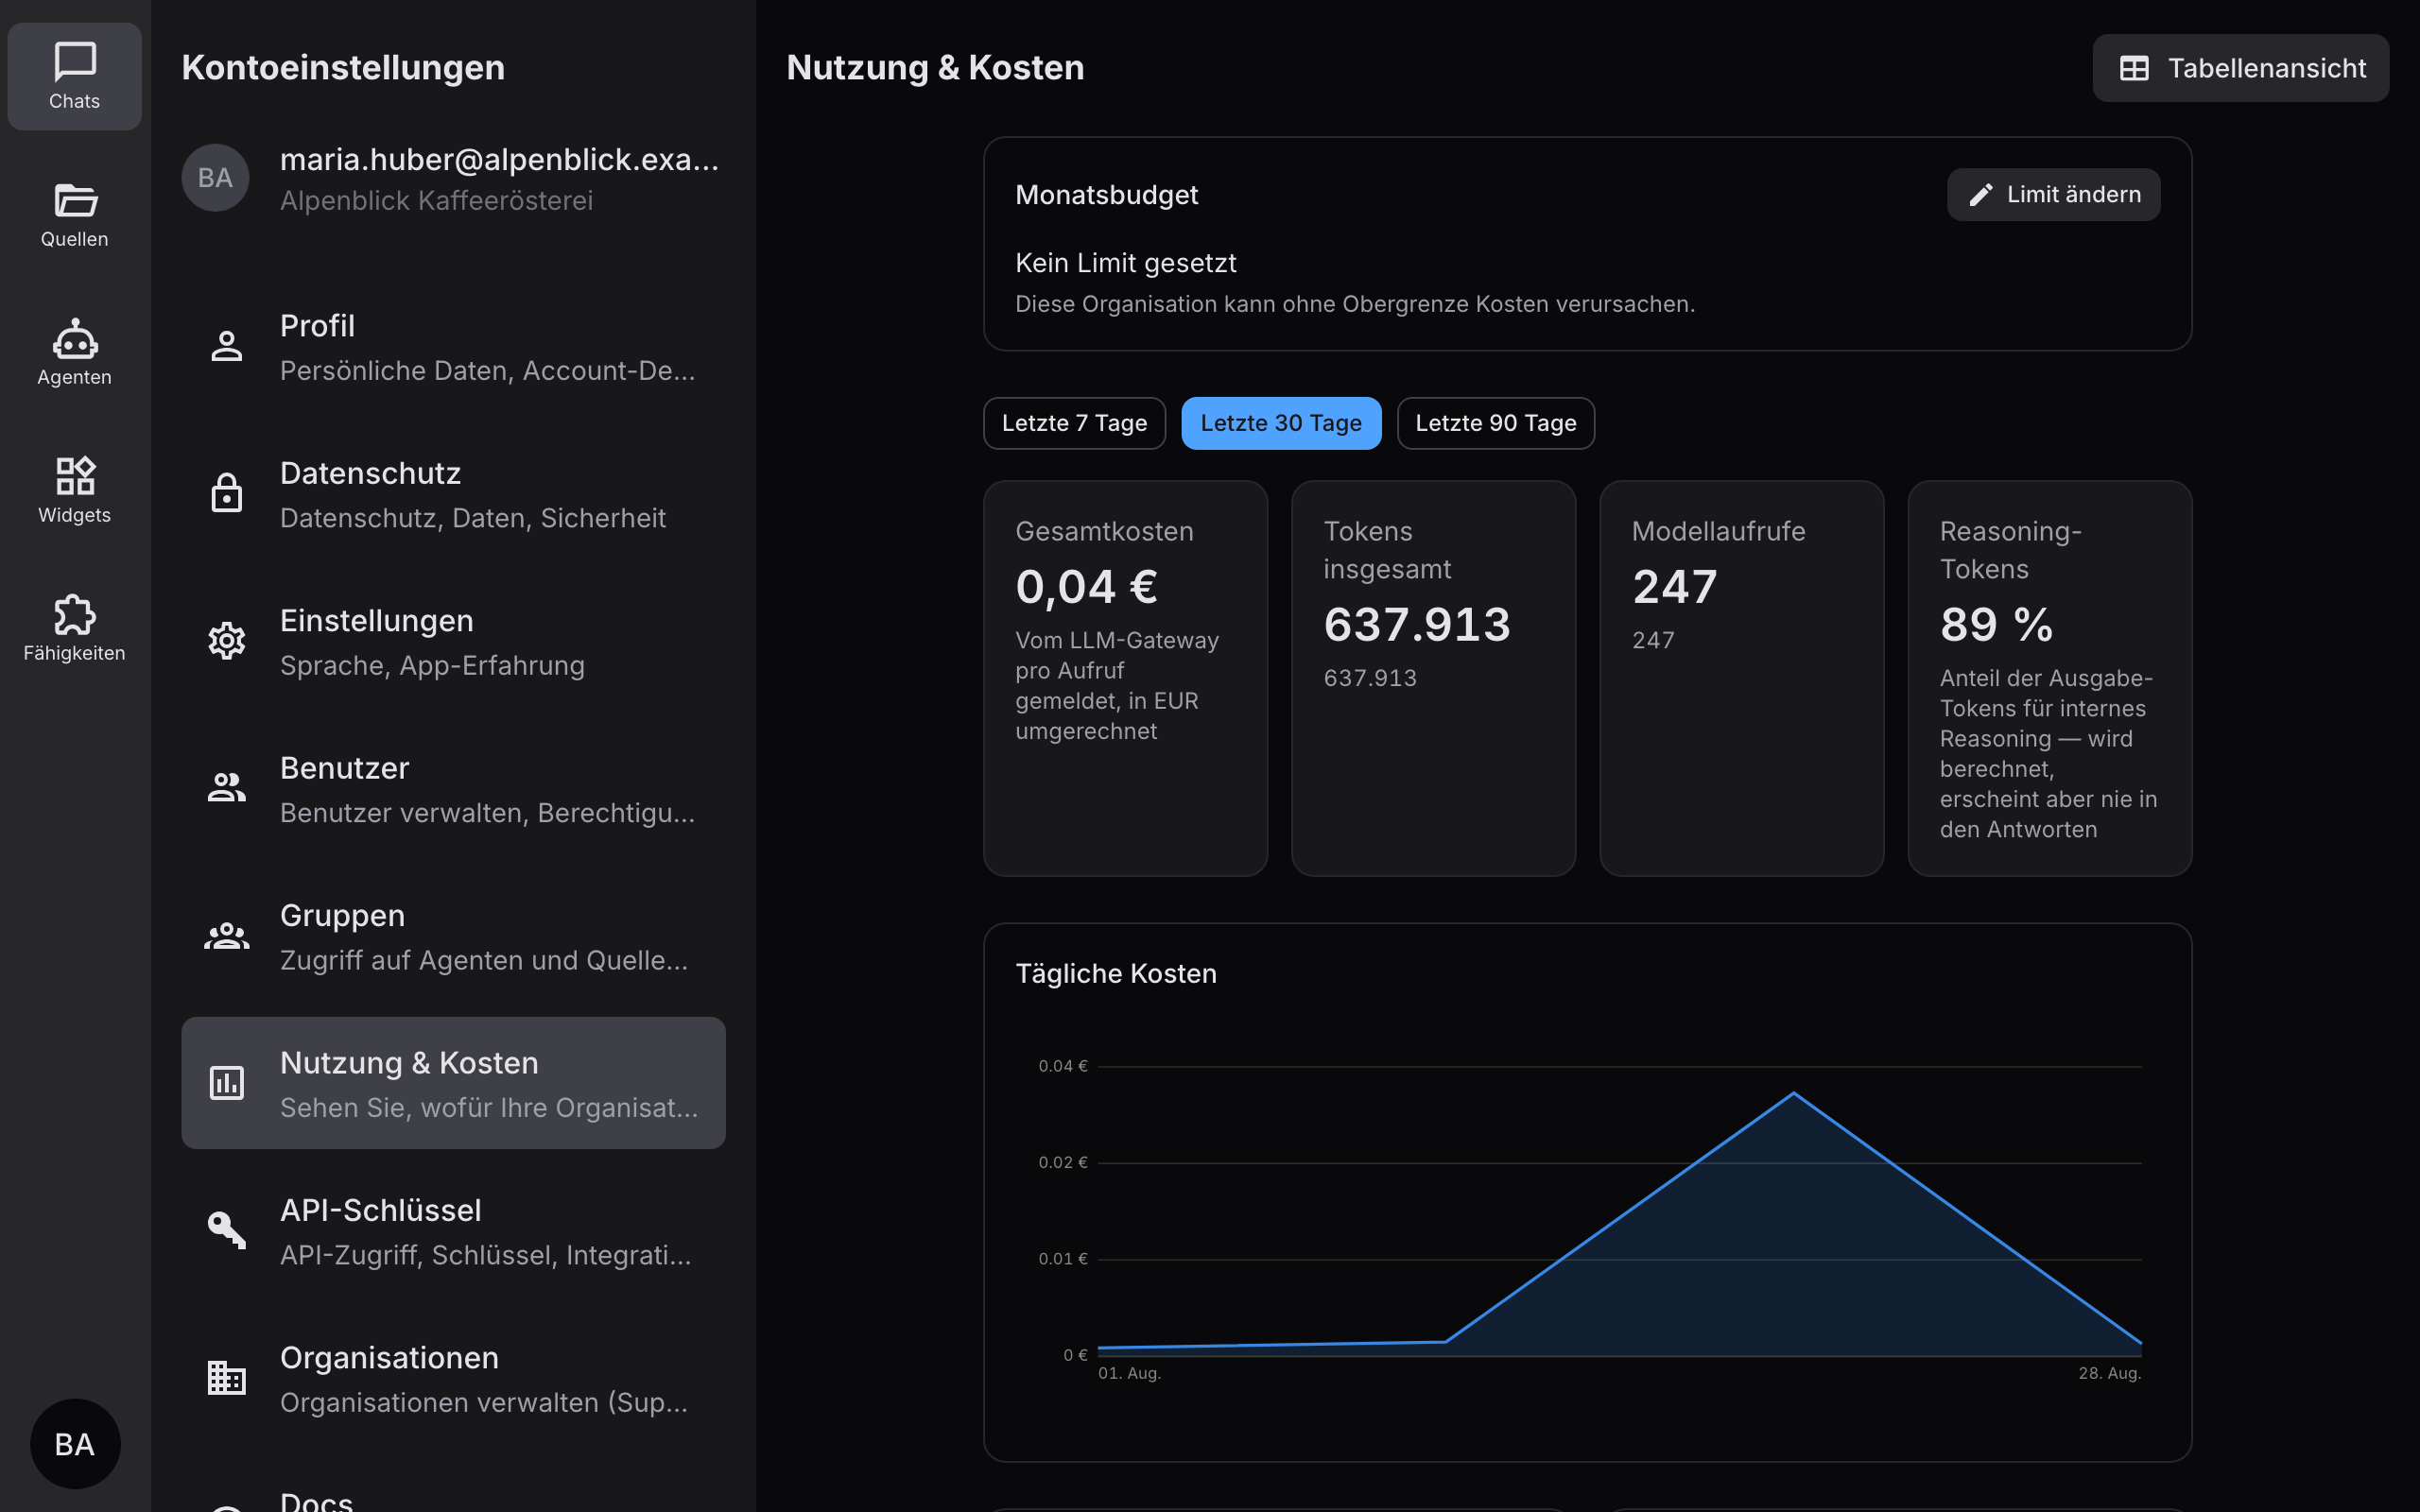Click the Monatsbudget card title
Viewport: 2420px width, 1512px height.
(x=1106, y=195)
